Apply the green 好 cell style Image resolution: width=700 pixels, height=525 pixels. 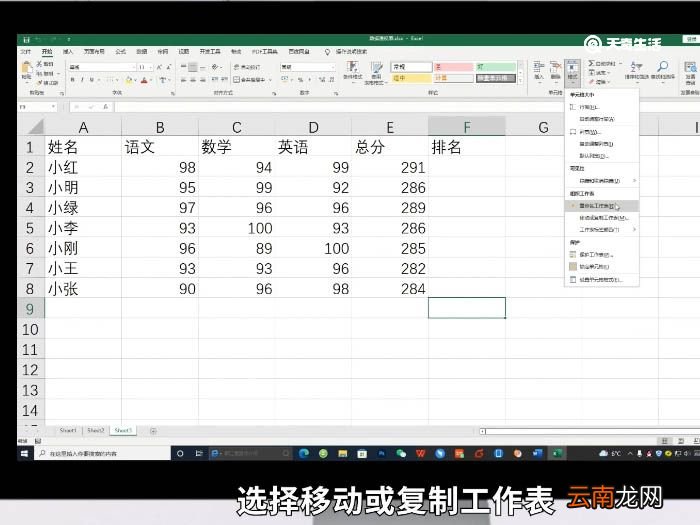click(x=496, y=67)
